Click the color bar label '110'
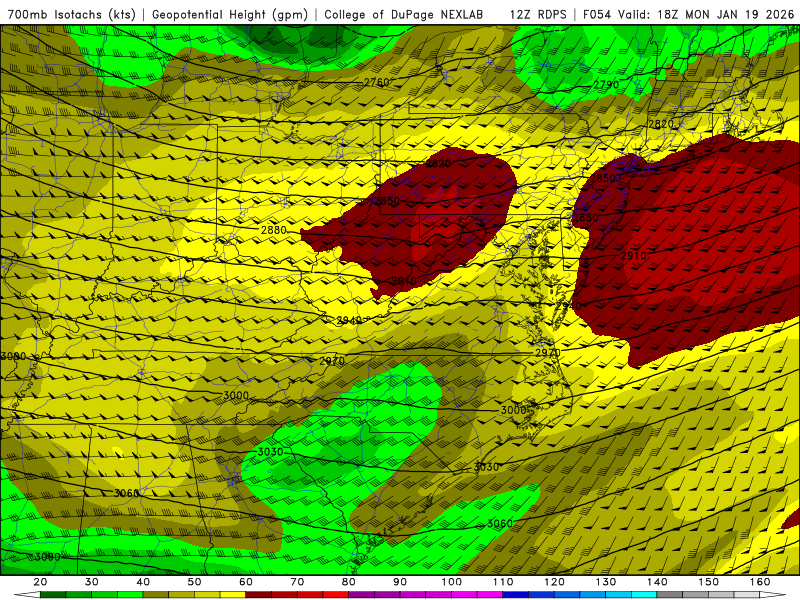Image resolution: width=800 pixels, height=600 pixels. pyautogui.click(x=503, y=582)
